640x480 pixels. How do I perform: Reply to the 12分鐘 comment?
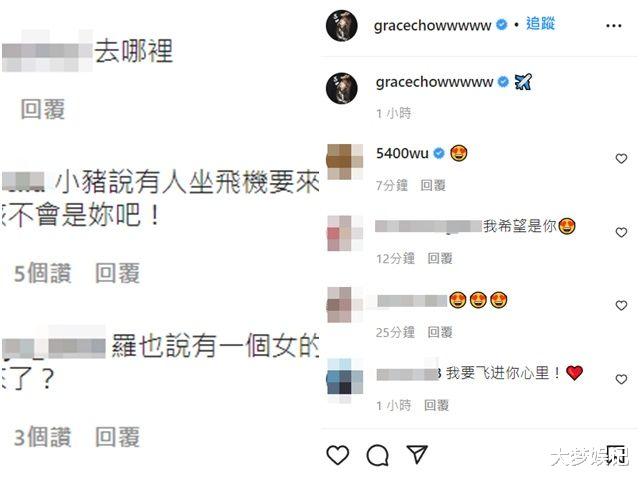pyautogui.click(x=440, y=258)
